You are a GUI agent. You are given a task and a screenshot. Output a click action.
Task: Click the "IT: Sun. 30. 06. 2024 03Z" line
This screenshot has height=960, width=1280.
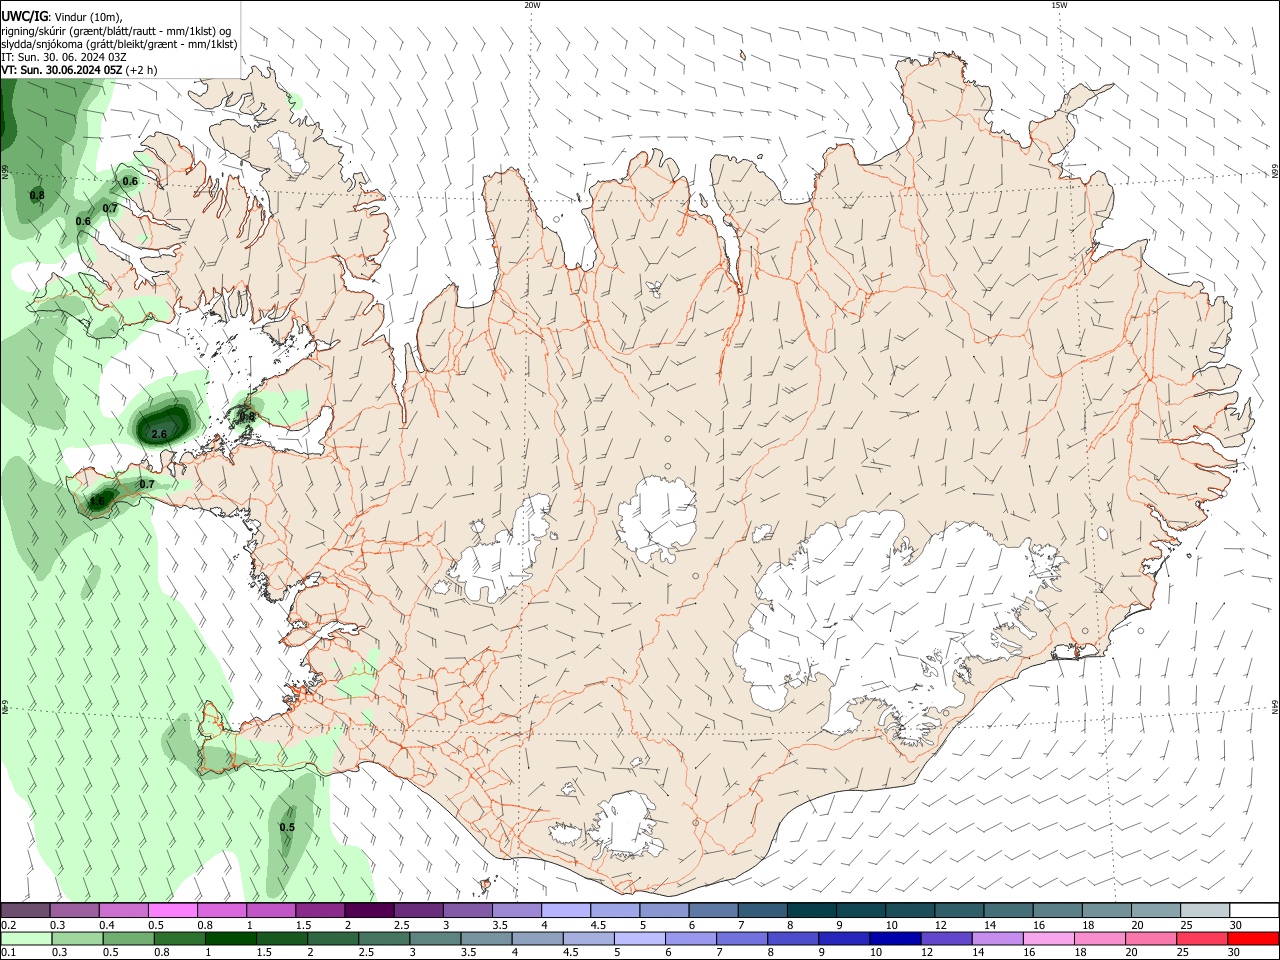point(63,57)
